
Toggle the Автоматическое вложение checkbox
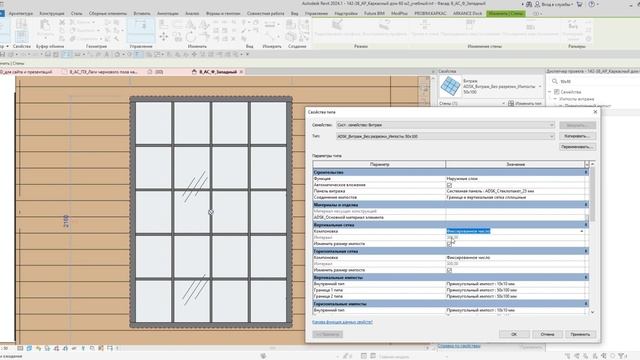449,185
